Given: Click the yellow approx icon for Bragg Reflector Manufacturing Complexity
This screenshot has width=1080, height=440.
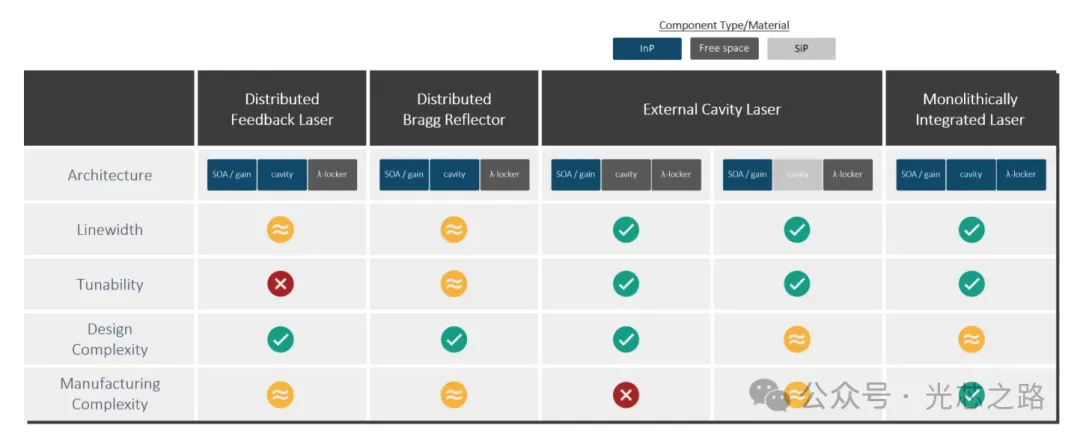Looking at the screenshot, I should (453, 395).
